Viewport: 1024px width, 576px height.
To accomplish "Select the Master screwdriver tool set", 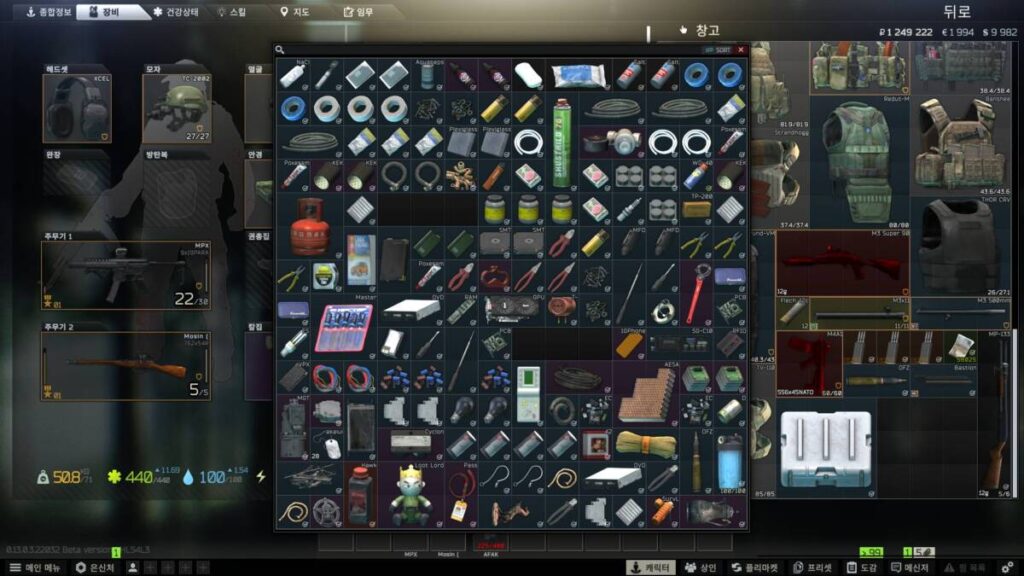I will [345, 327].
